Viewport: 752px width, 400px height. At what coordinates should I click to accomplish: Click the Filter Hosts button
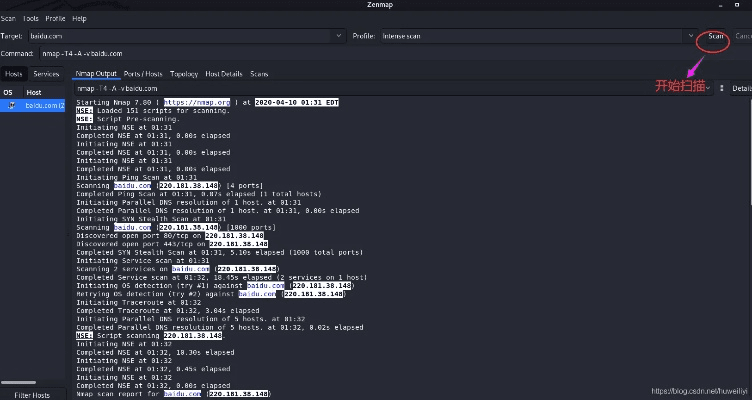click(x=32, y=395)
